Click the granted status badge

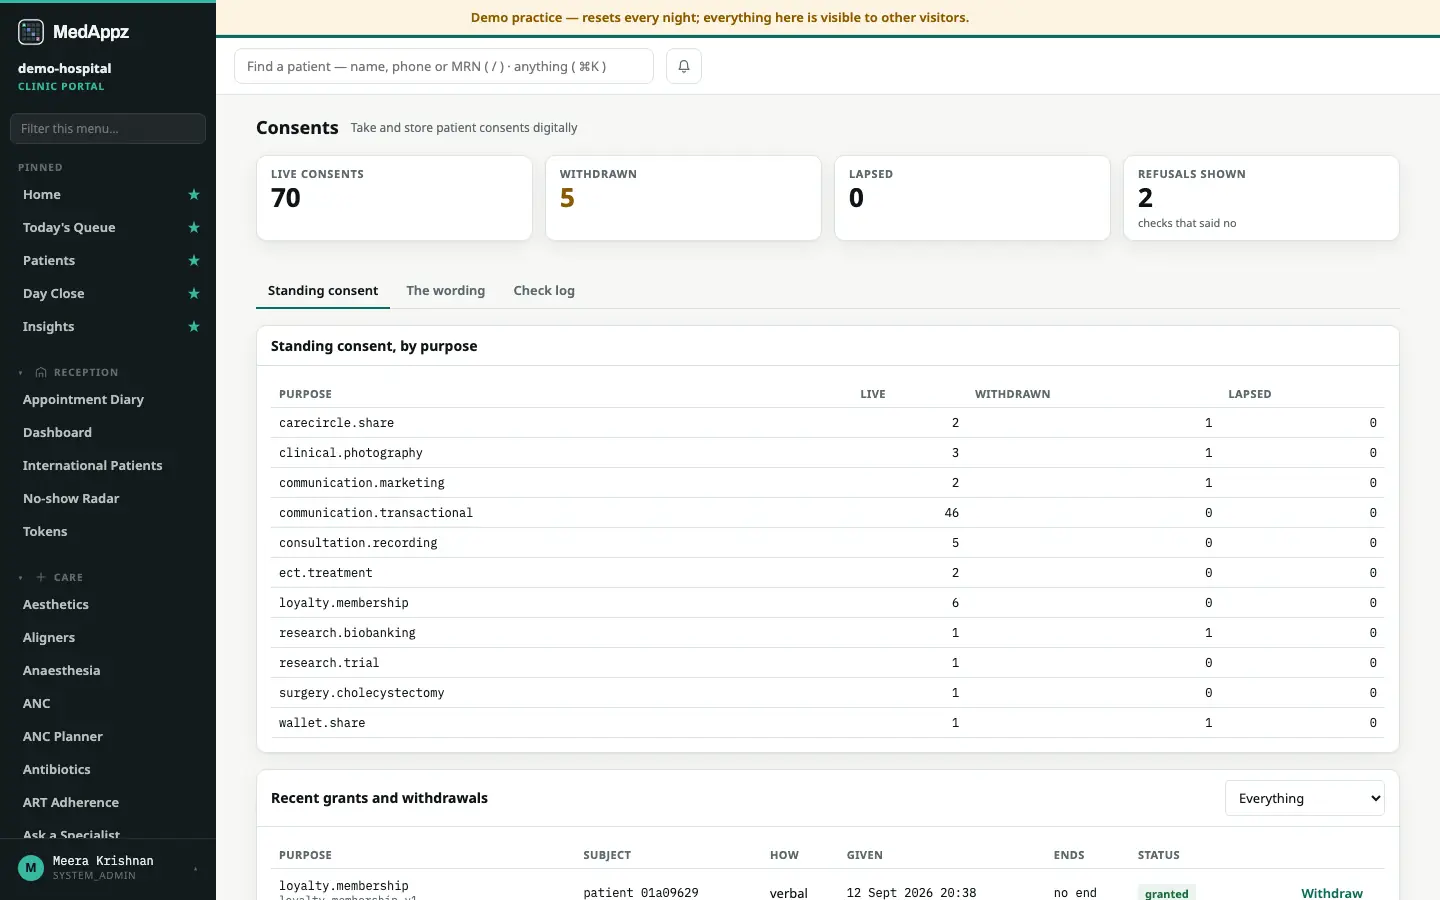click(x=1166, y=893)
